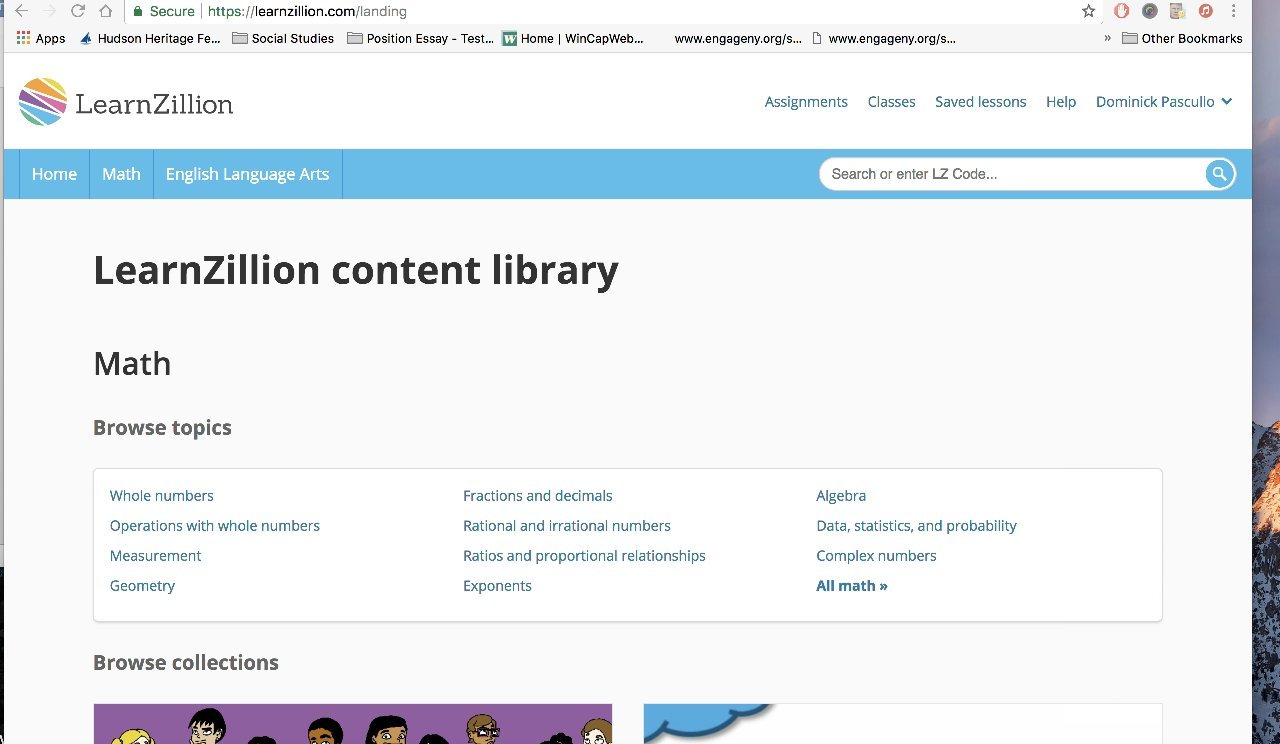Expand the bookmarks overflow chevron
1280x744 pixels.
point(1107,38)
